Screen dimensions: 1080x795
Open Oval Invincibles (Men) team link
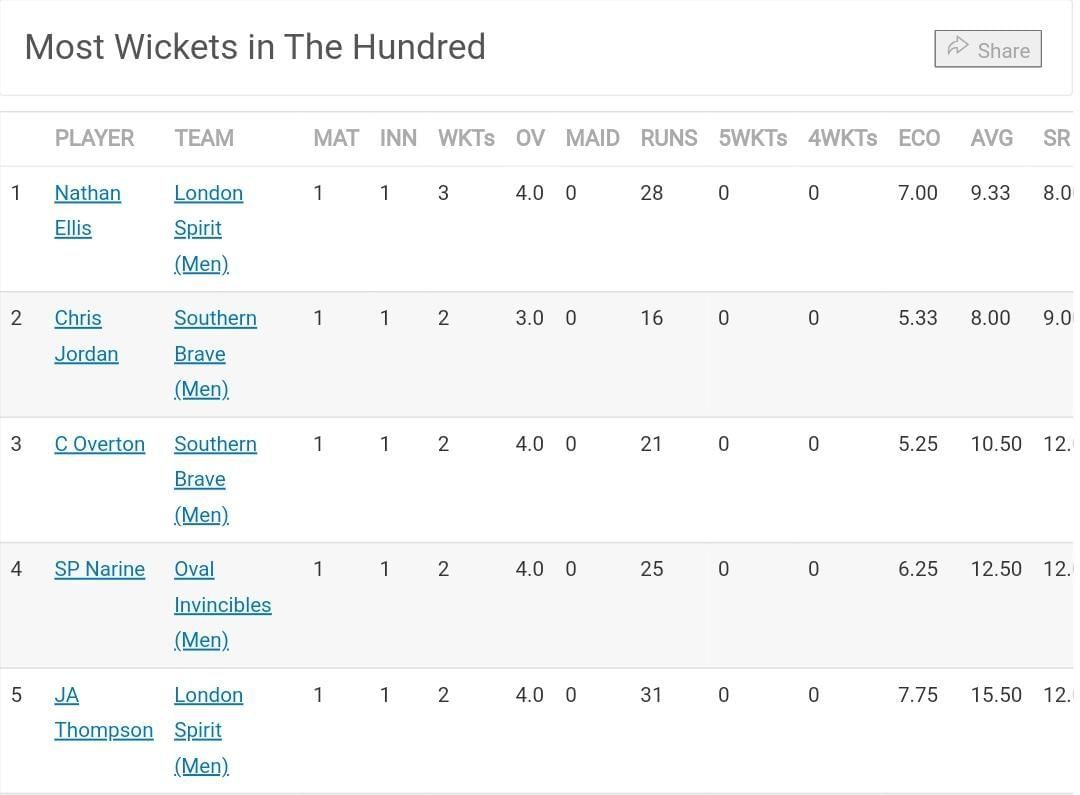click(x=222, y=604)
